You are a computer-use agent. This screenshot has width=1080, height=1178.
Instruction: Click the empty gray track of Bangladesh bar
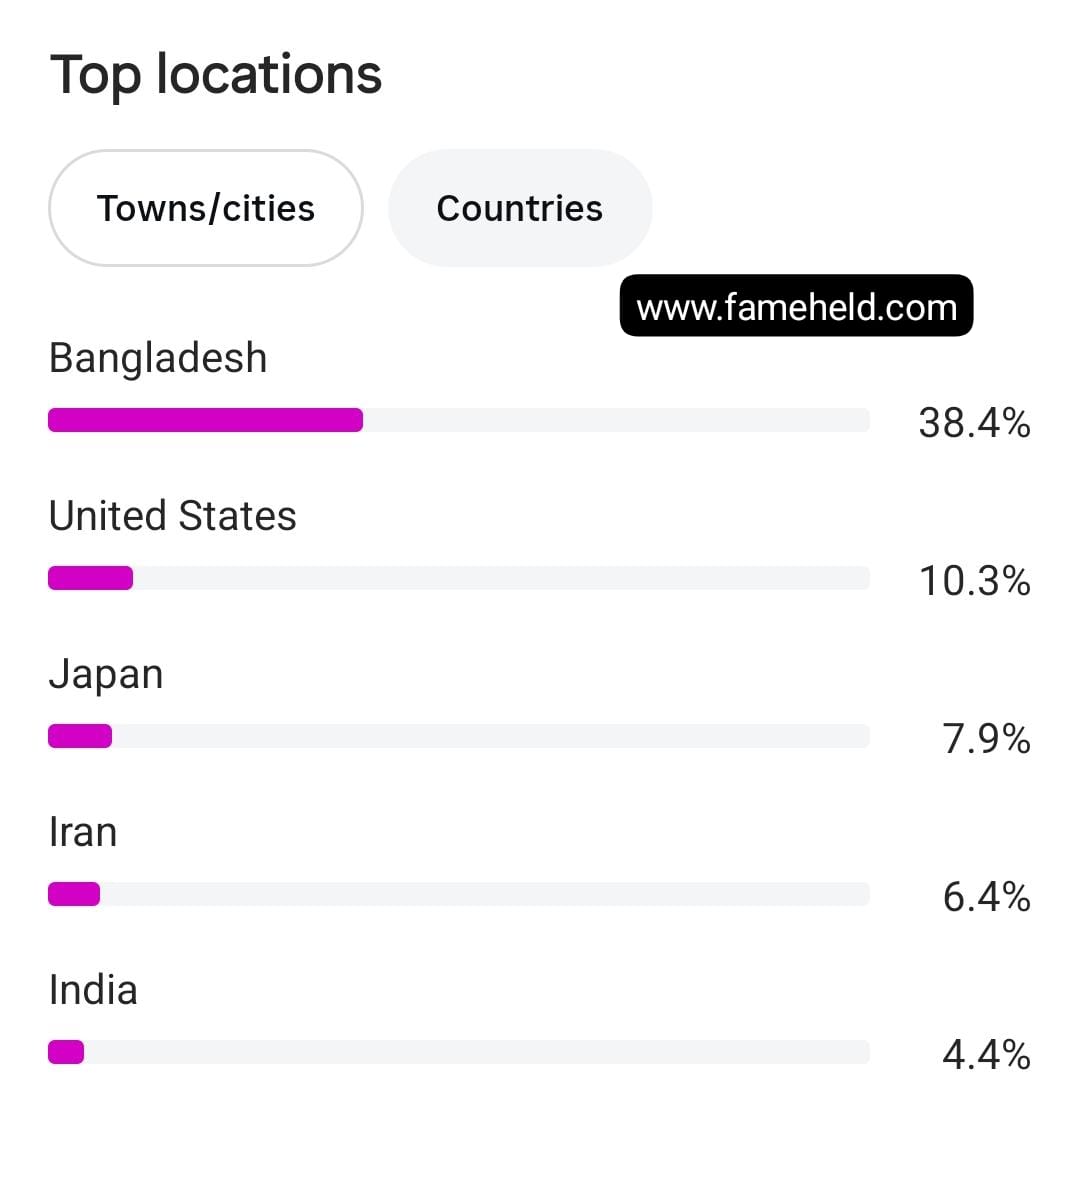coord(617,420)
